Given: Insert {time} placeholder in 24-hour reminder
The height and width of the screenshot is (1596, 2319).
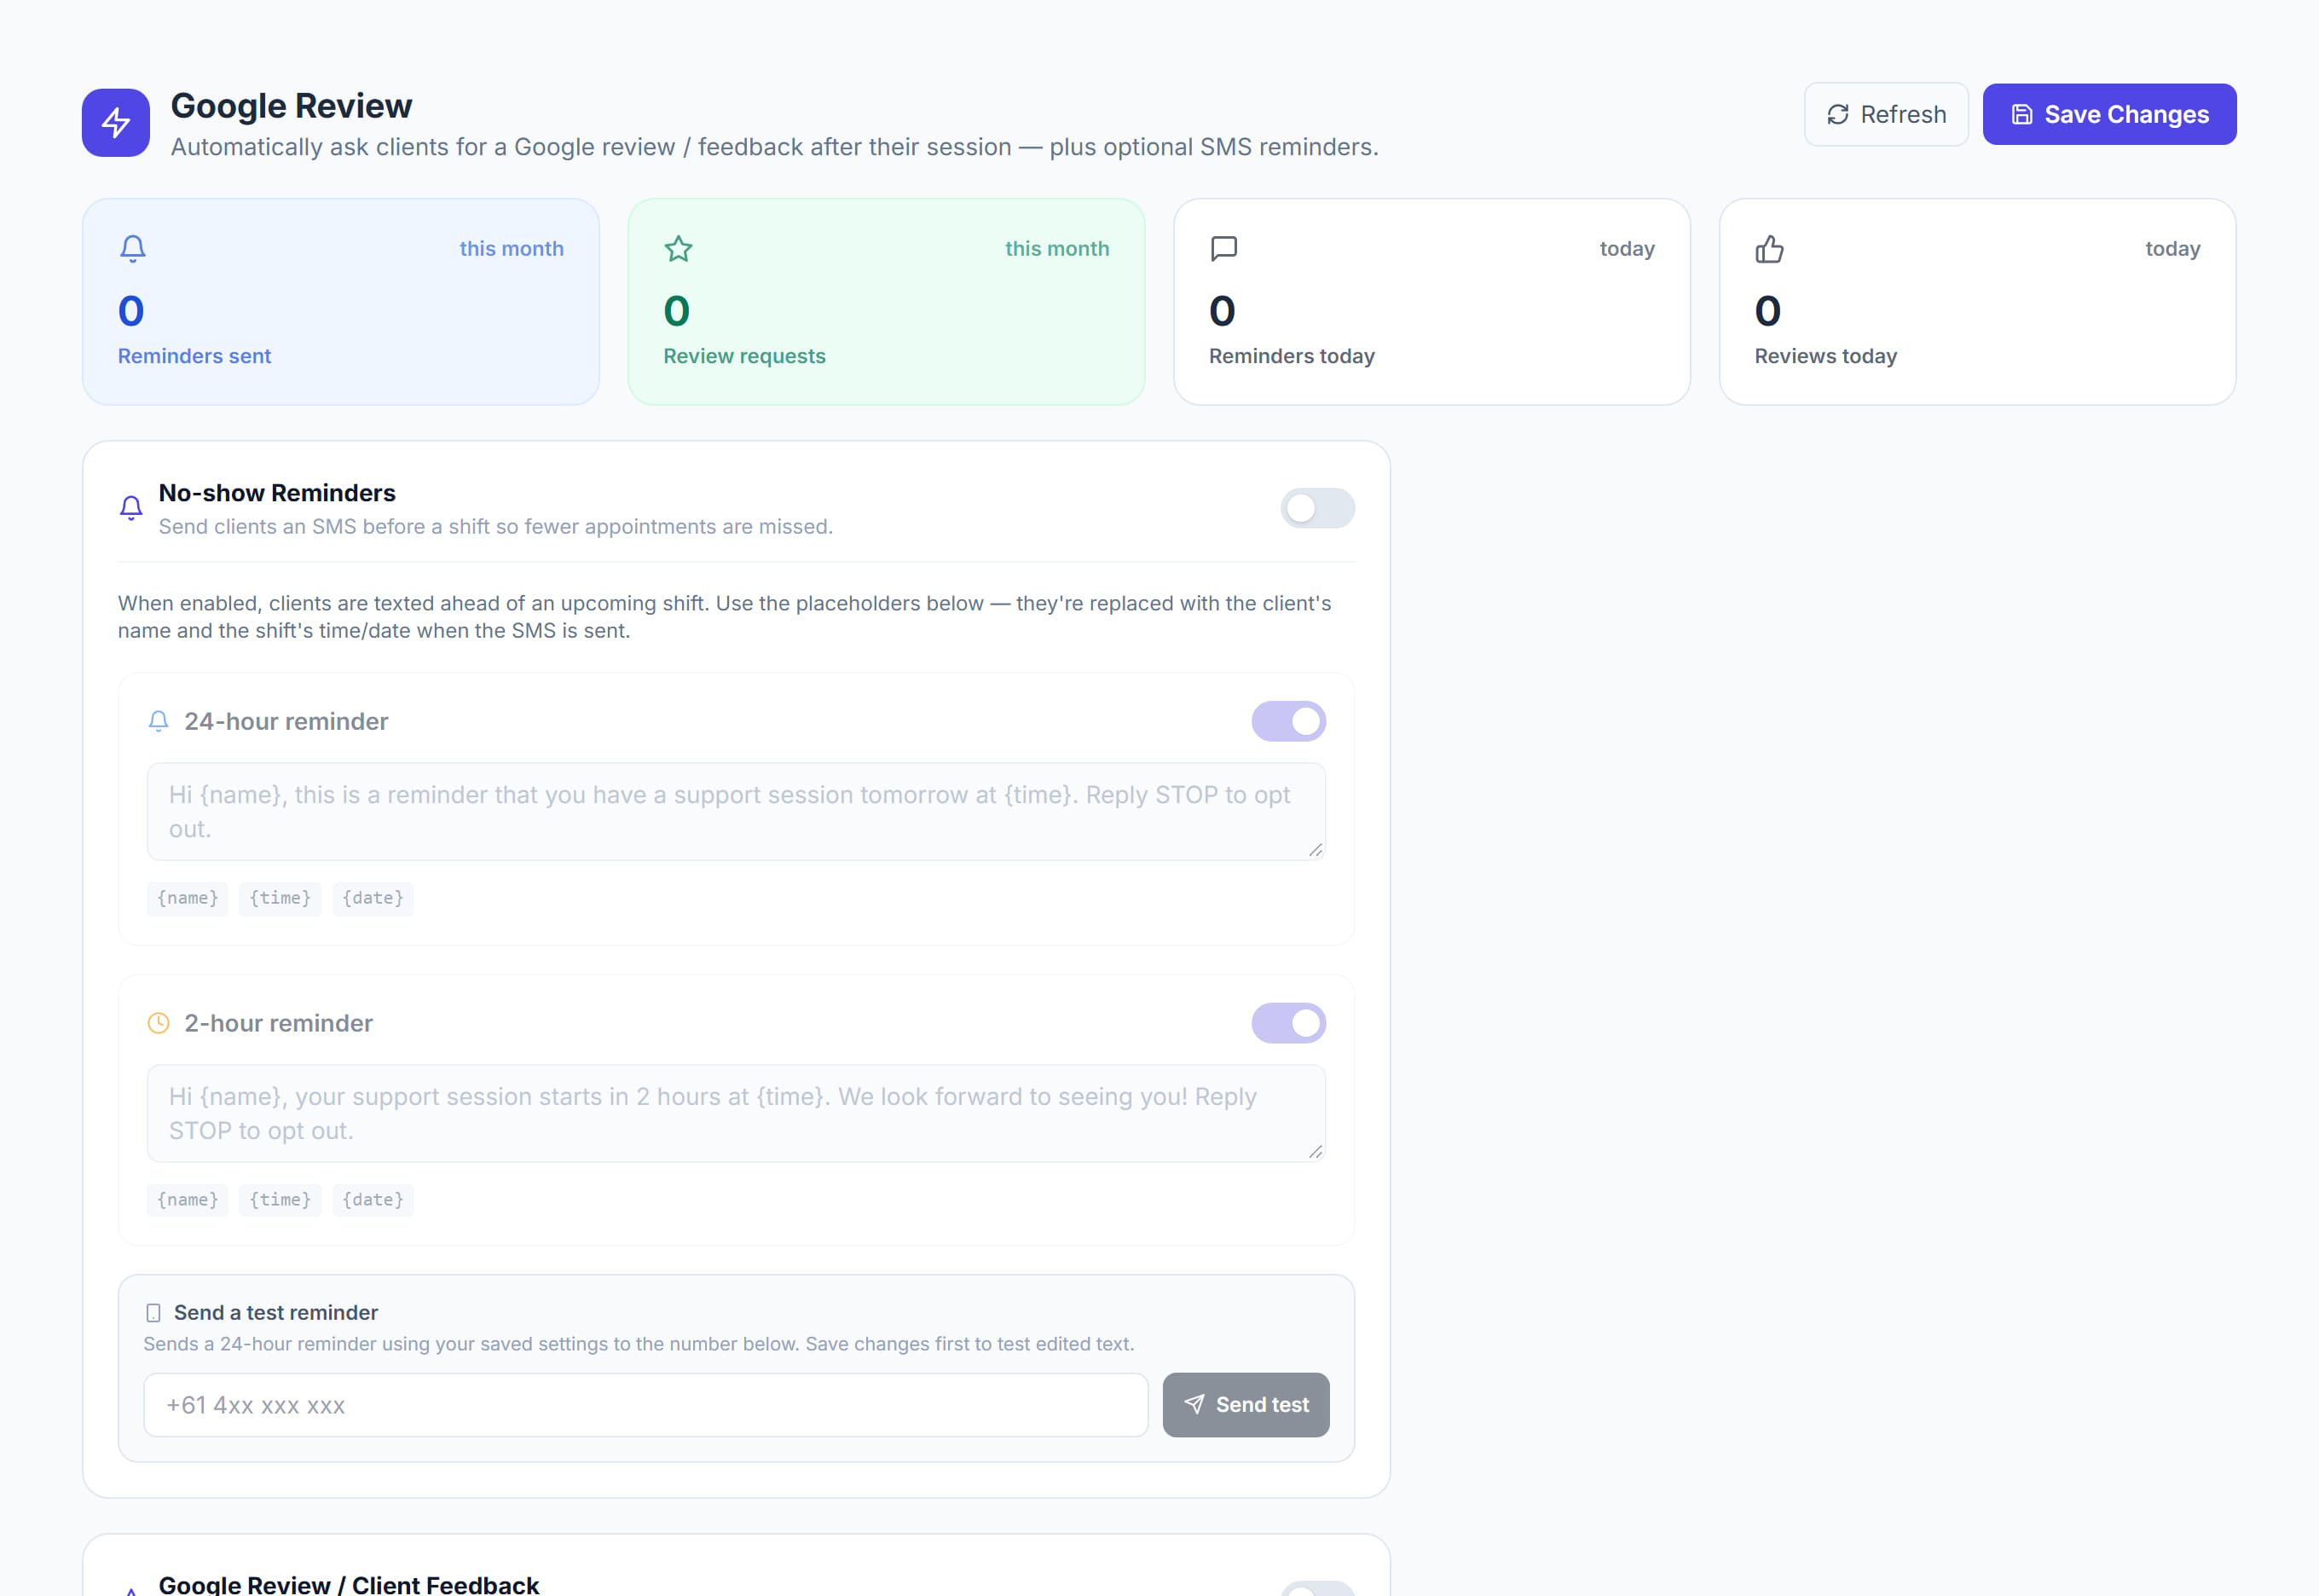Looking at the screenshot, I should pyautogui.click(x=280, y=898).
